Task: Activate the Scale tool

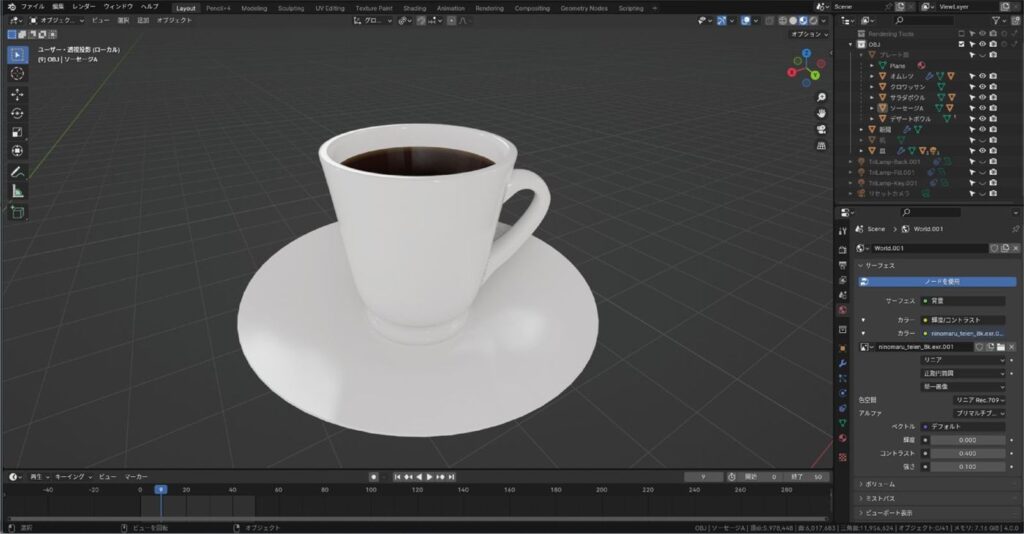Action: pyautogui.click(x=18, y=132)
